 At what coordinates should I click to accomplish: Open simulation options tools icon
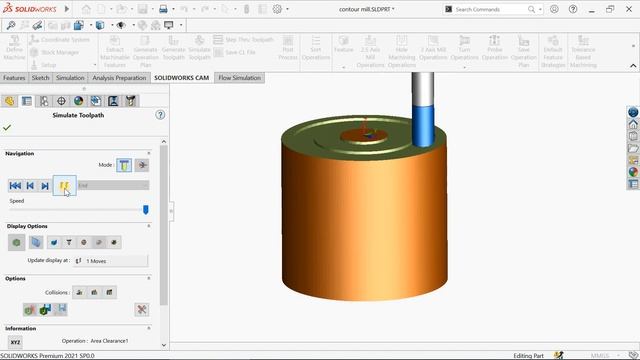click(142, 310)
